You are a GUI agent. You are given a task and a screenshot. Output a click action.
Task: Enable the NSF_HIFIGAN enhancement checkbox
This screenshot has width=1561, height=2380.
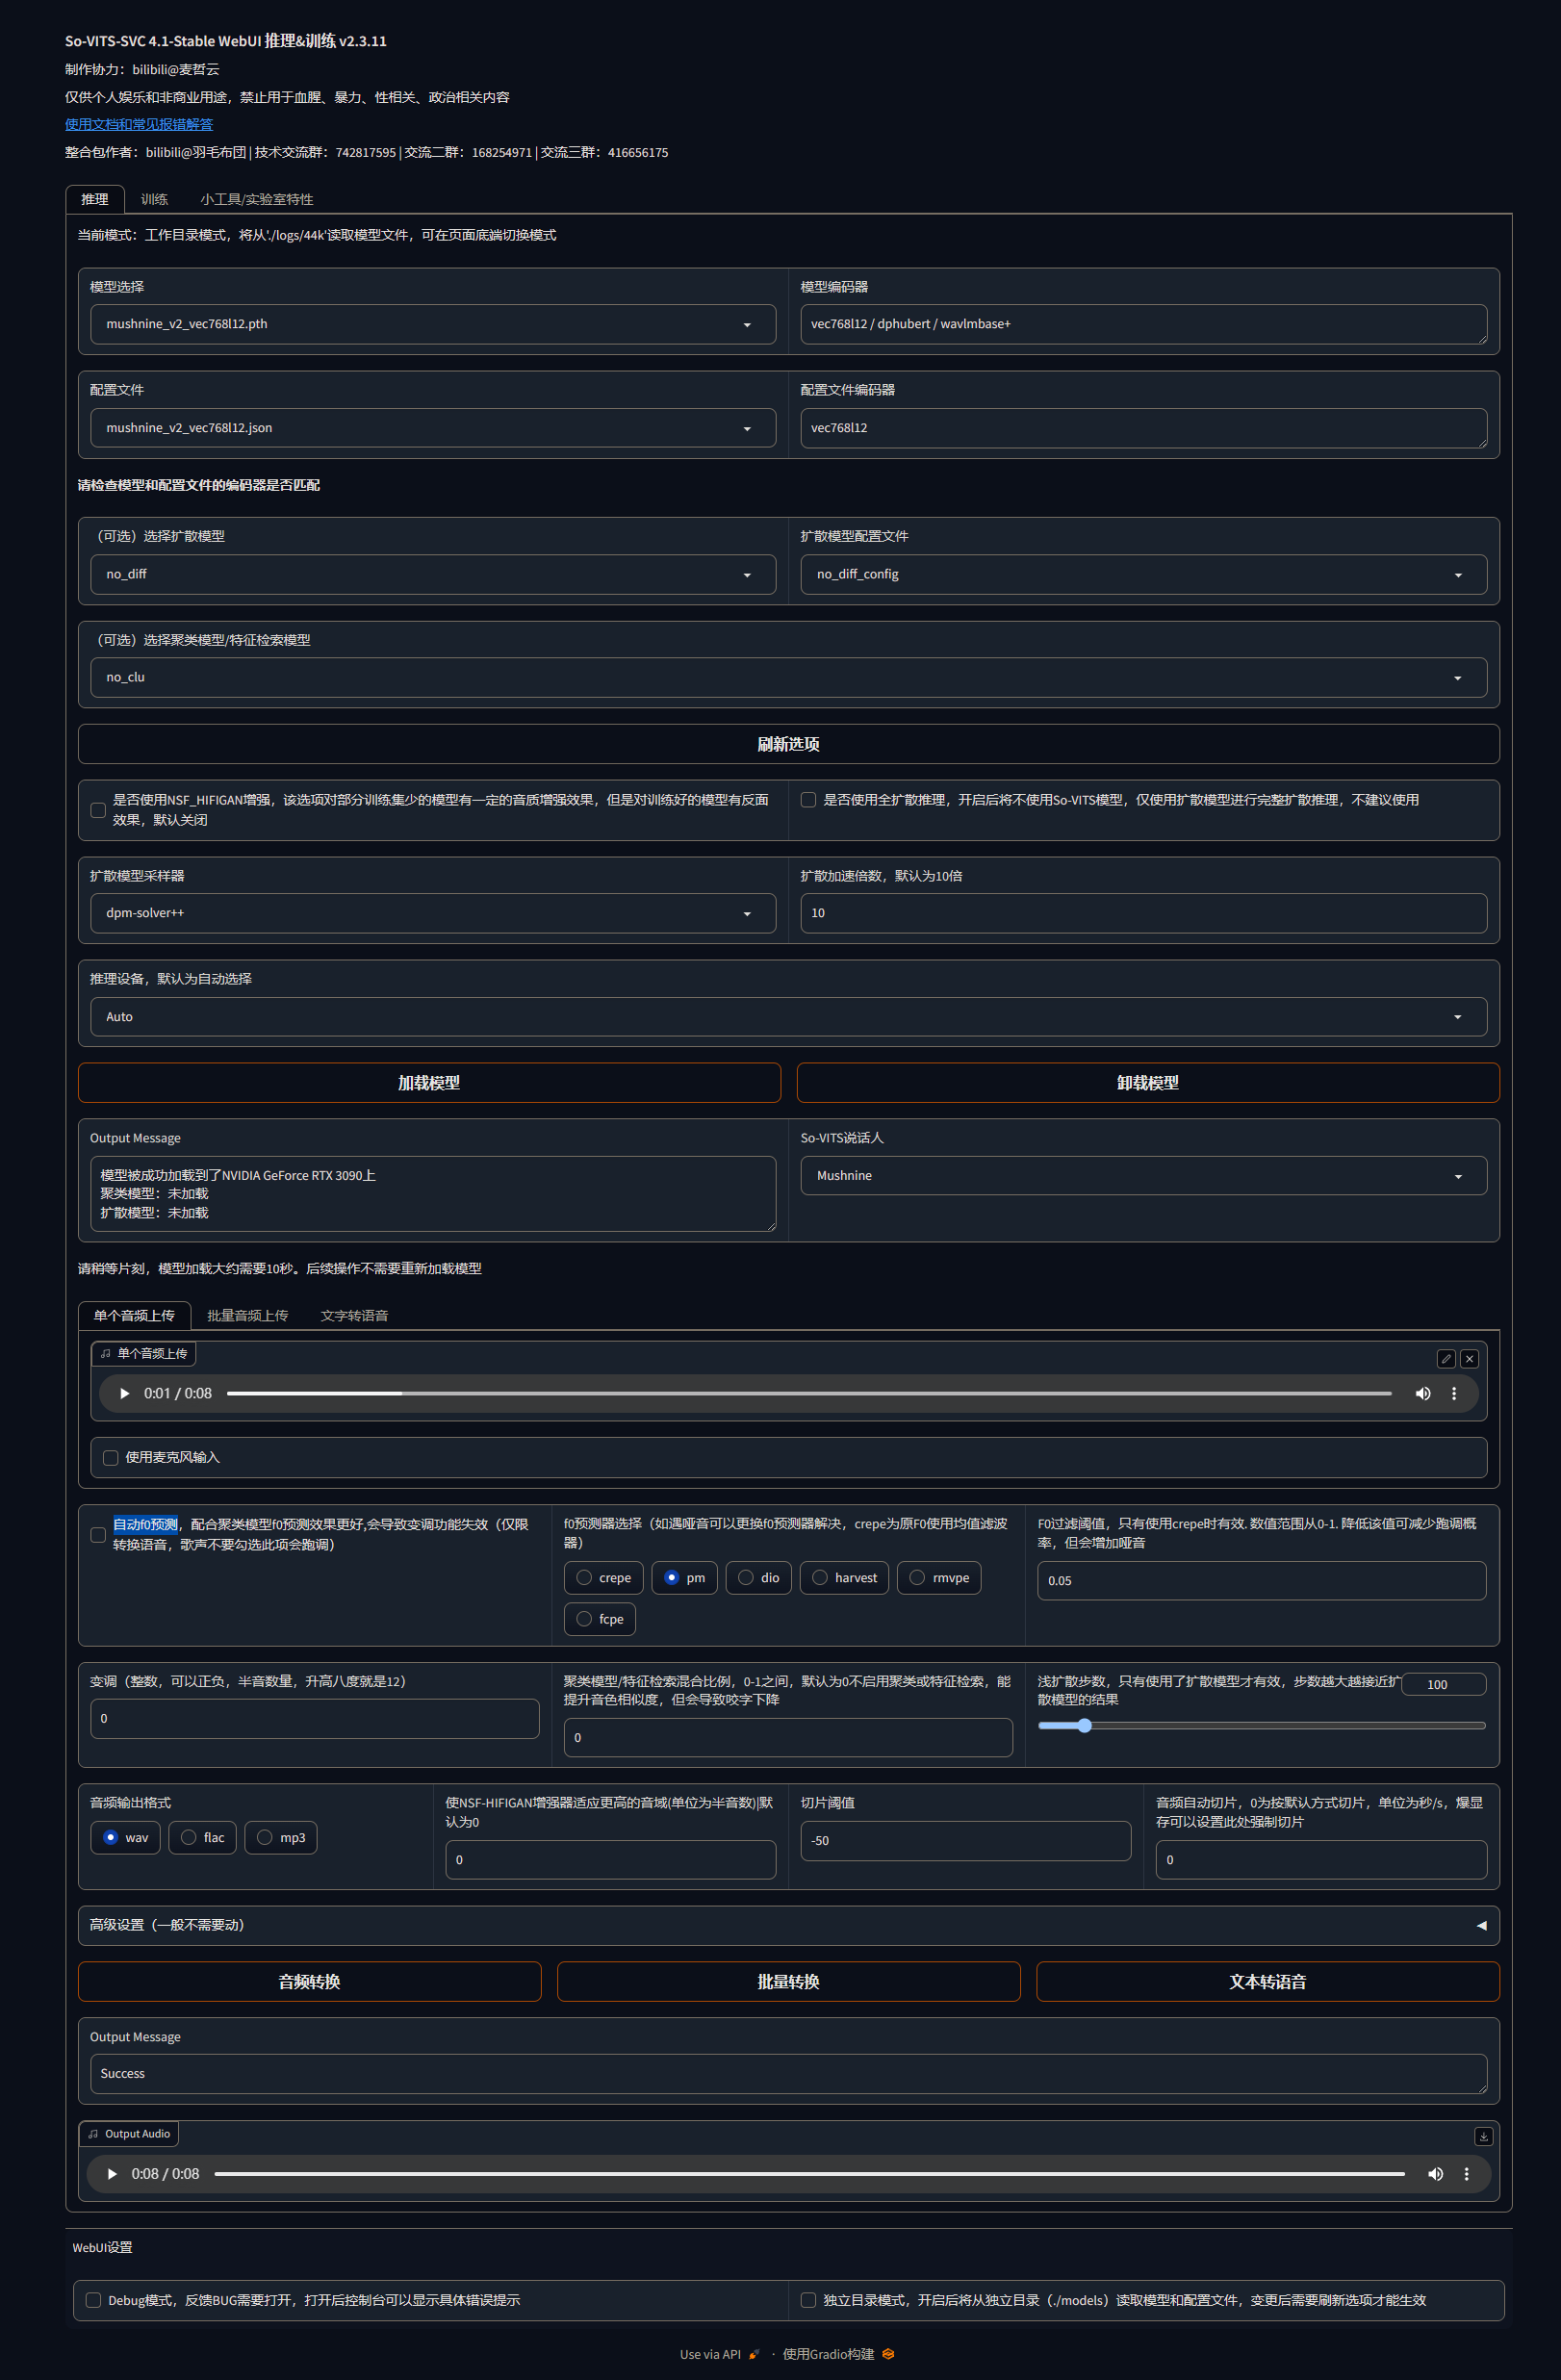pos(98,810)
